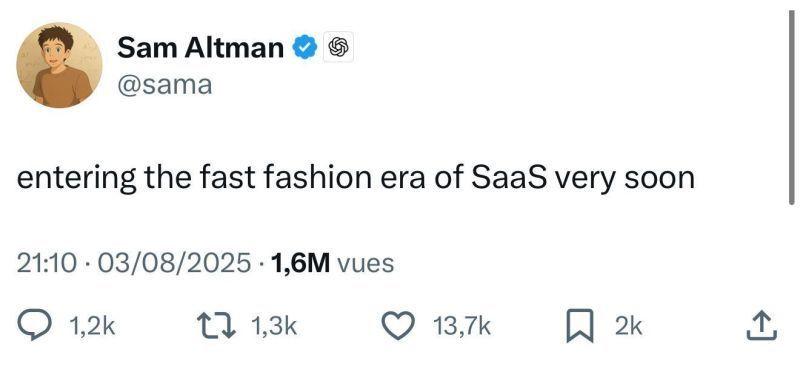Bookmark this tweet using the bookmark icon
The image size is (800, 384).
tap(580, 326)
